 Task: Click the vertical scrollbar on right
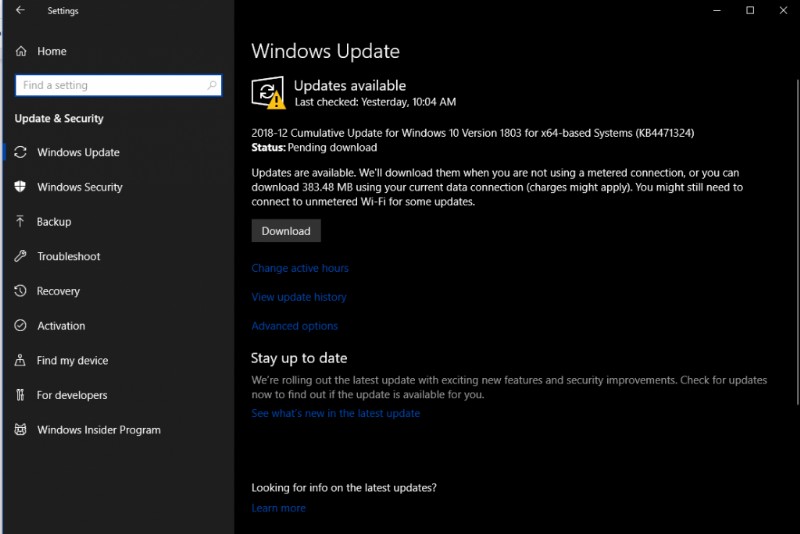click(797, 242)
